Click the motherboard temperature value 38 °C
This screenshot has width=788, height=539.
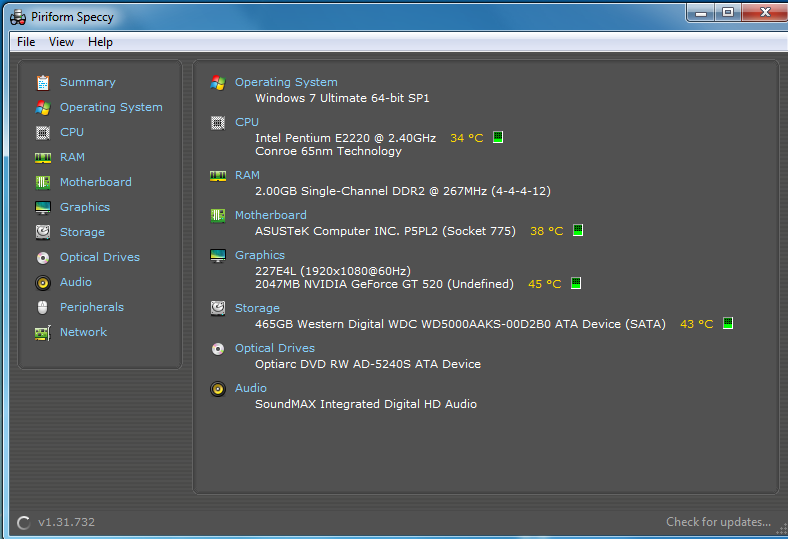546,231
